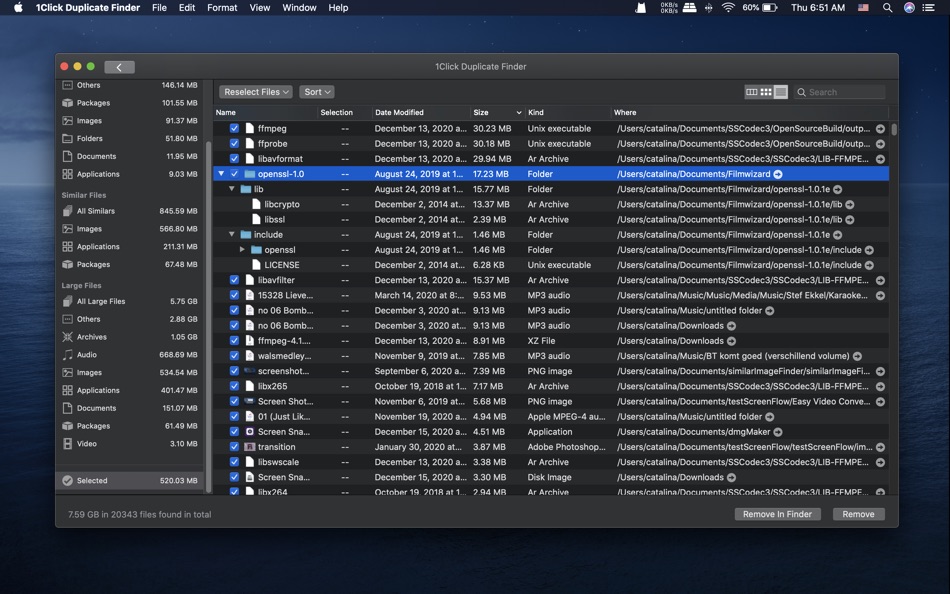Screen dimensions: 950x594
Task: Collapse the openssl-1.0 folder triangle
Action: (x=221, y=174)
